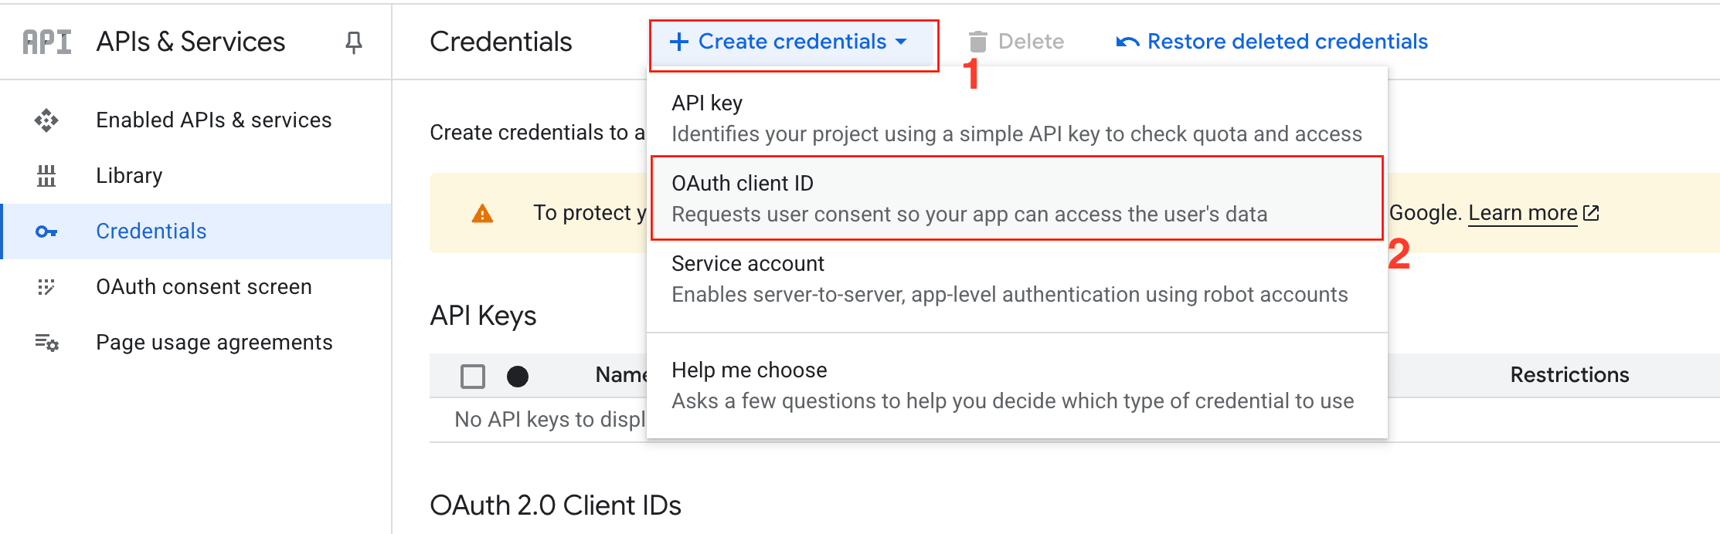The height and width of the screenshot is (534, 1720).
Task: Open the Learn more link
Action: (x=1522, y=213)
